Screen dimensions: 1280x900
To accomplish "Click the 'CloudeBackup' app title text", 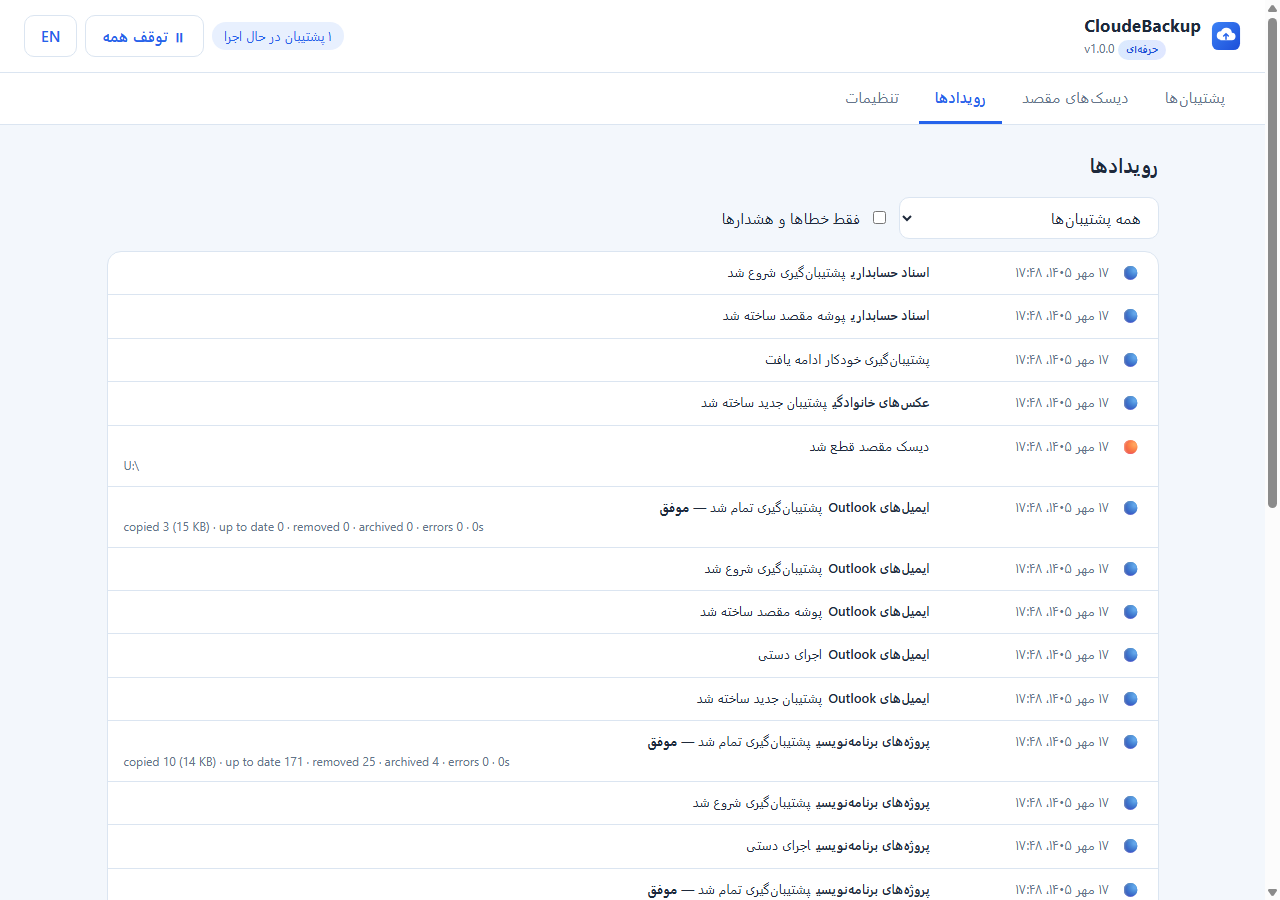I will point(1142,26).
